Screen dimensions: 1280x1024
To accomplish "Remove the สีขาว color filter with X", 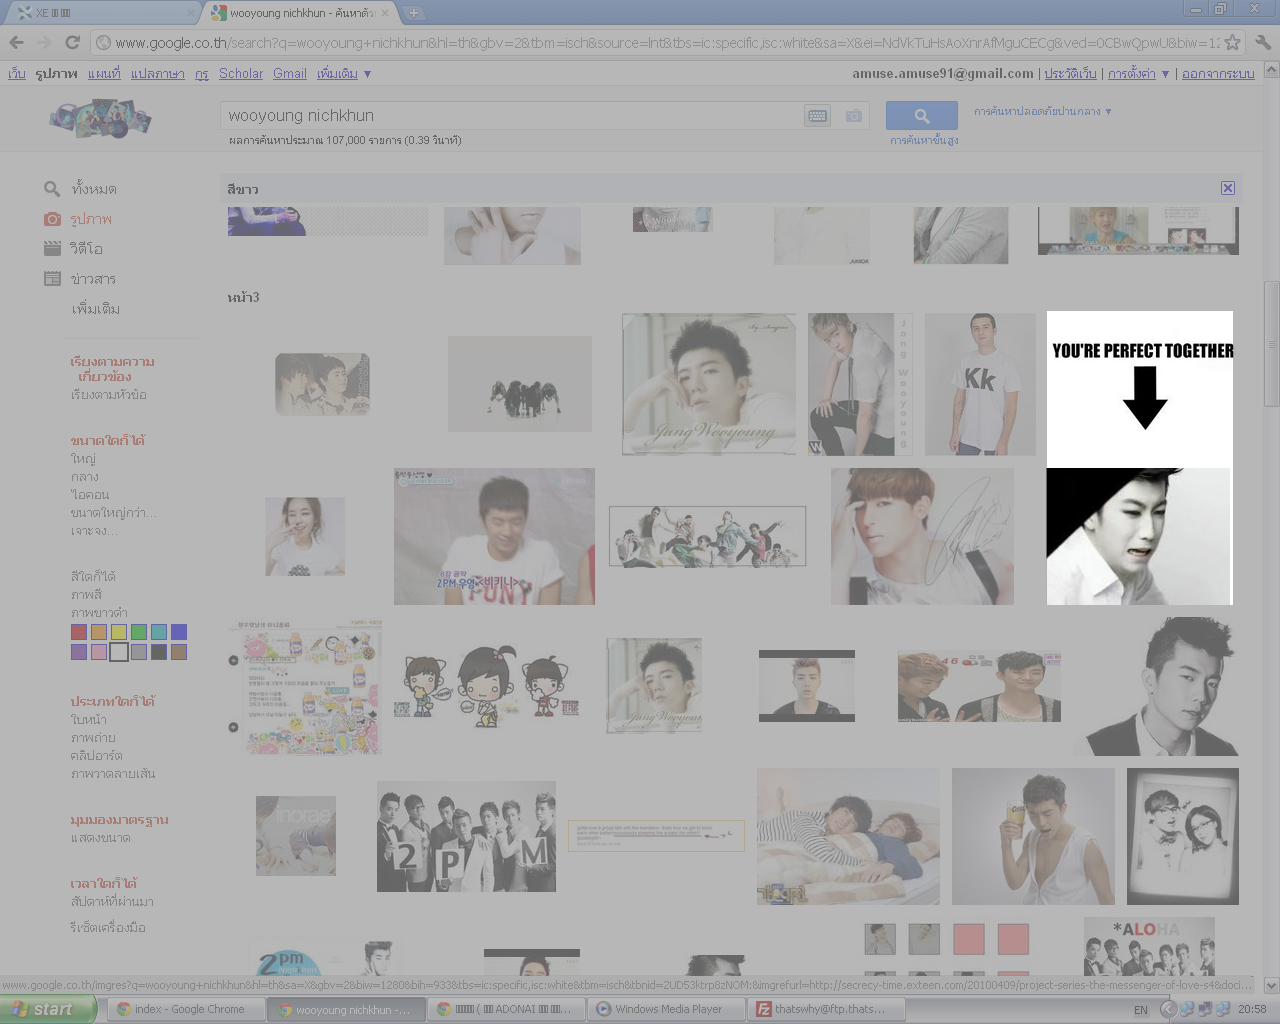I will point(1228,188).
